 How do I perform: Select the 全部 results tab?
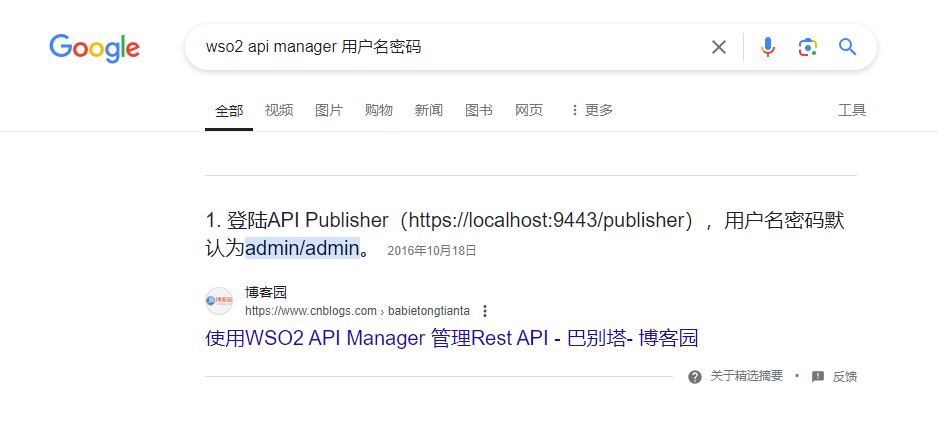point(229,110)
